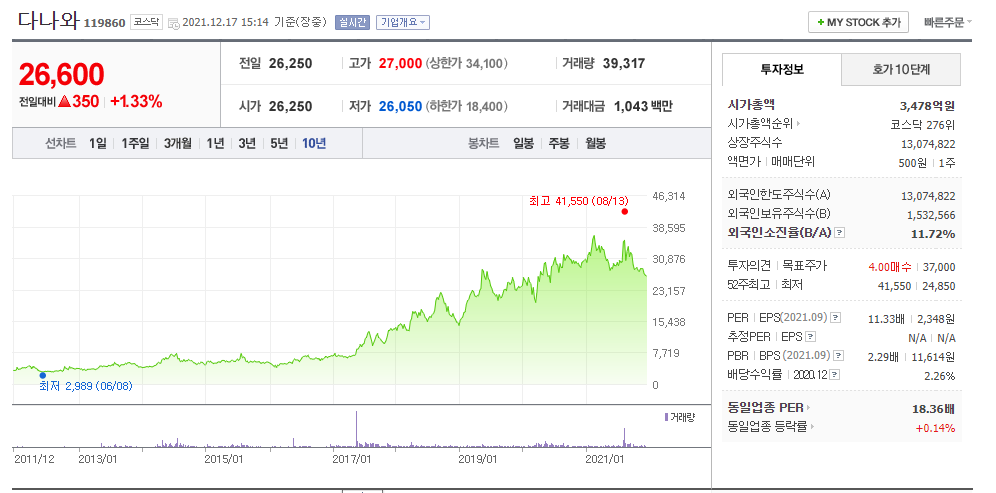The width and height of the screenshot is (996, 493).
Task: Show the 일봉 candlestick chart
Action: click(x=523, y=144)
